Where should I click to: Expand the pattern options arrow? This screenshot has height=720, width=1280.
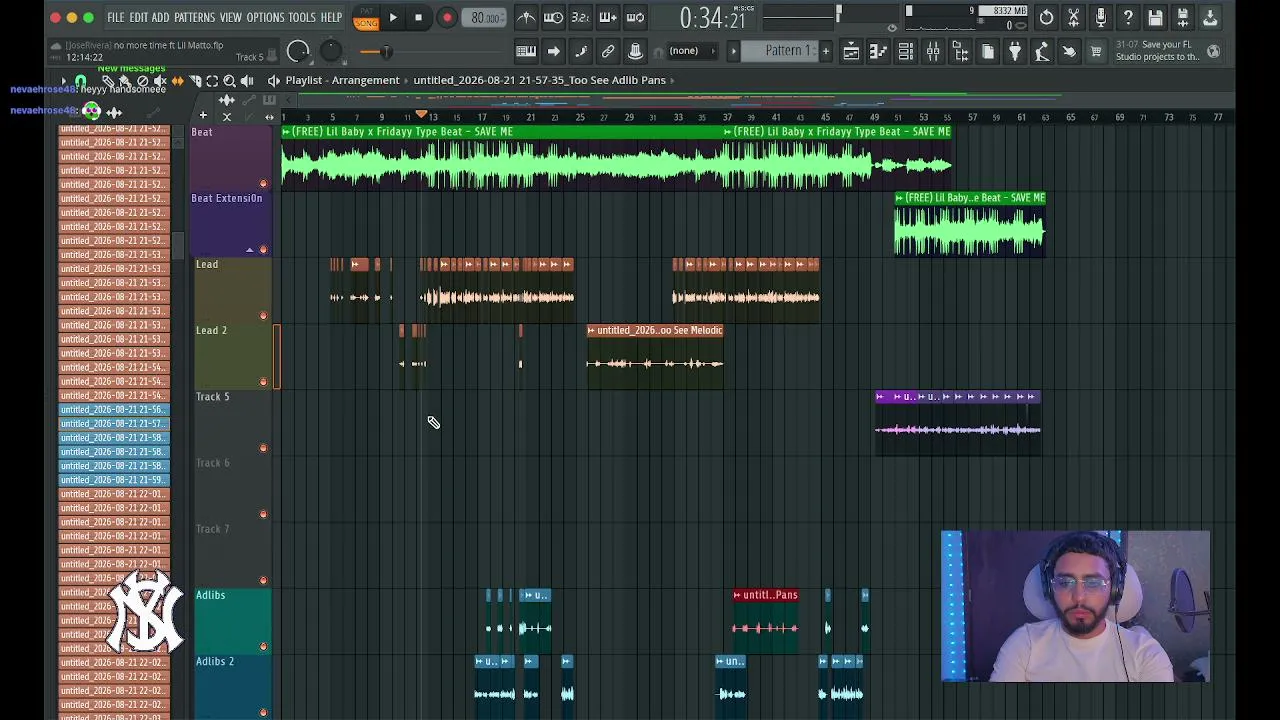click(733, 51)
